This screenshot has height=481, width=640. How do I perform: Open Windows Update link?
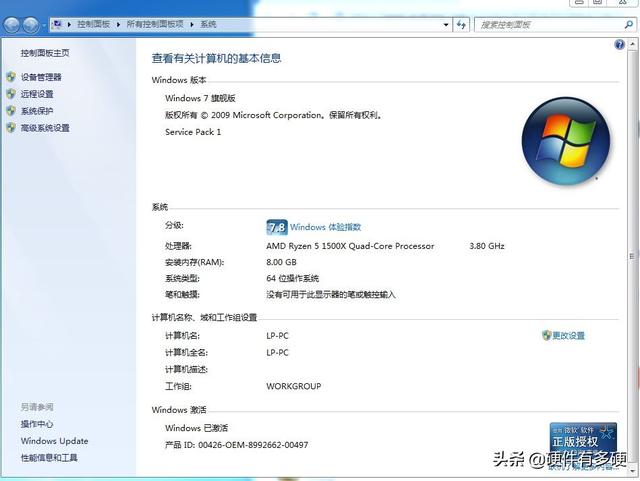pos(55,441)
